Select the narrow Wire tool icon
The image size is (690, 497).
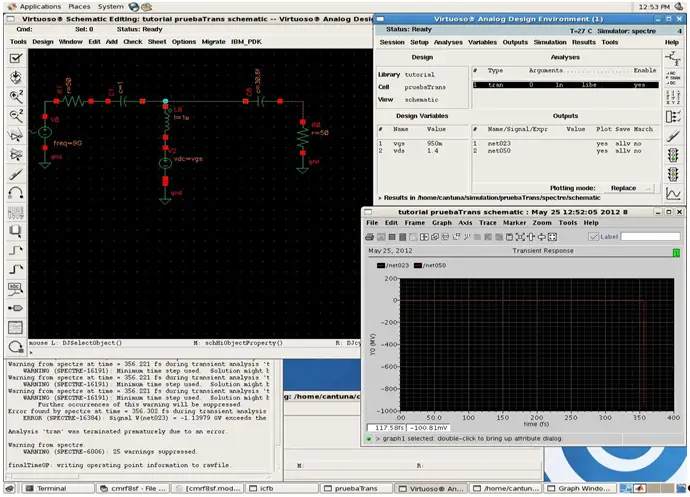(x=16, y=250)
